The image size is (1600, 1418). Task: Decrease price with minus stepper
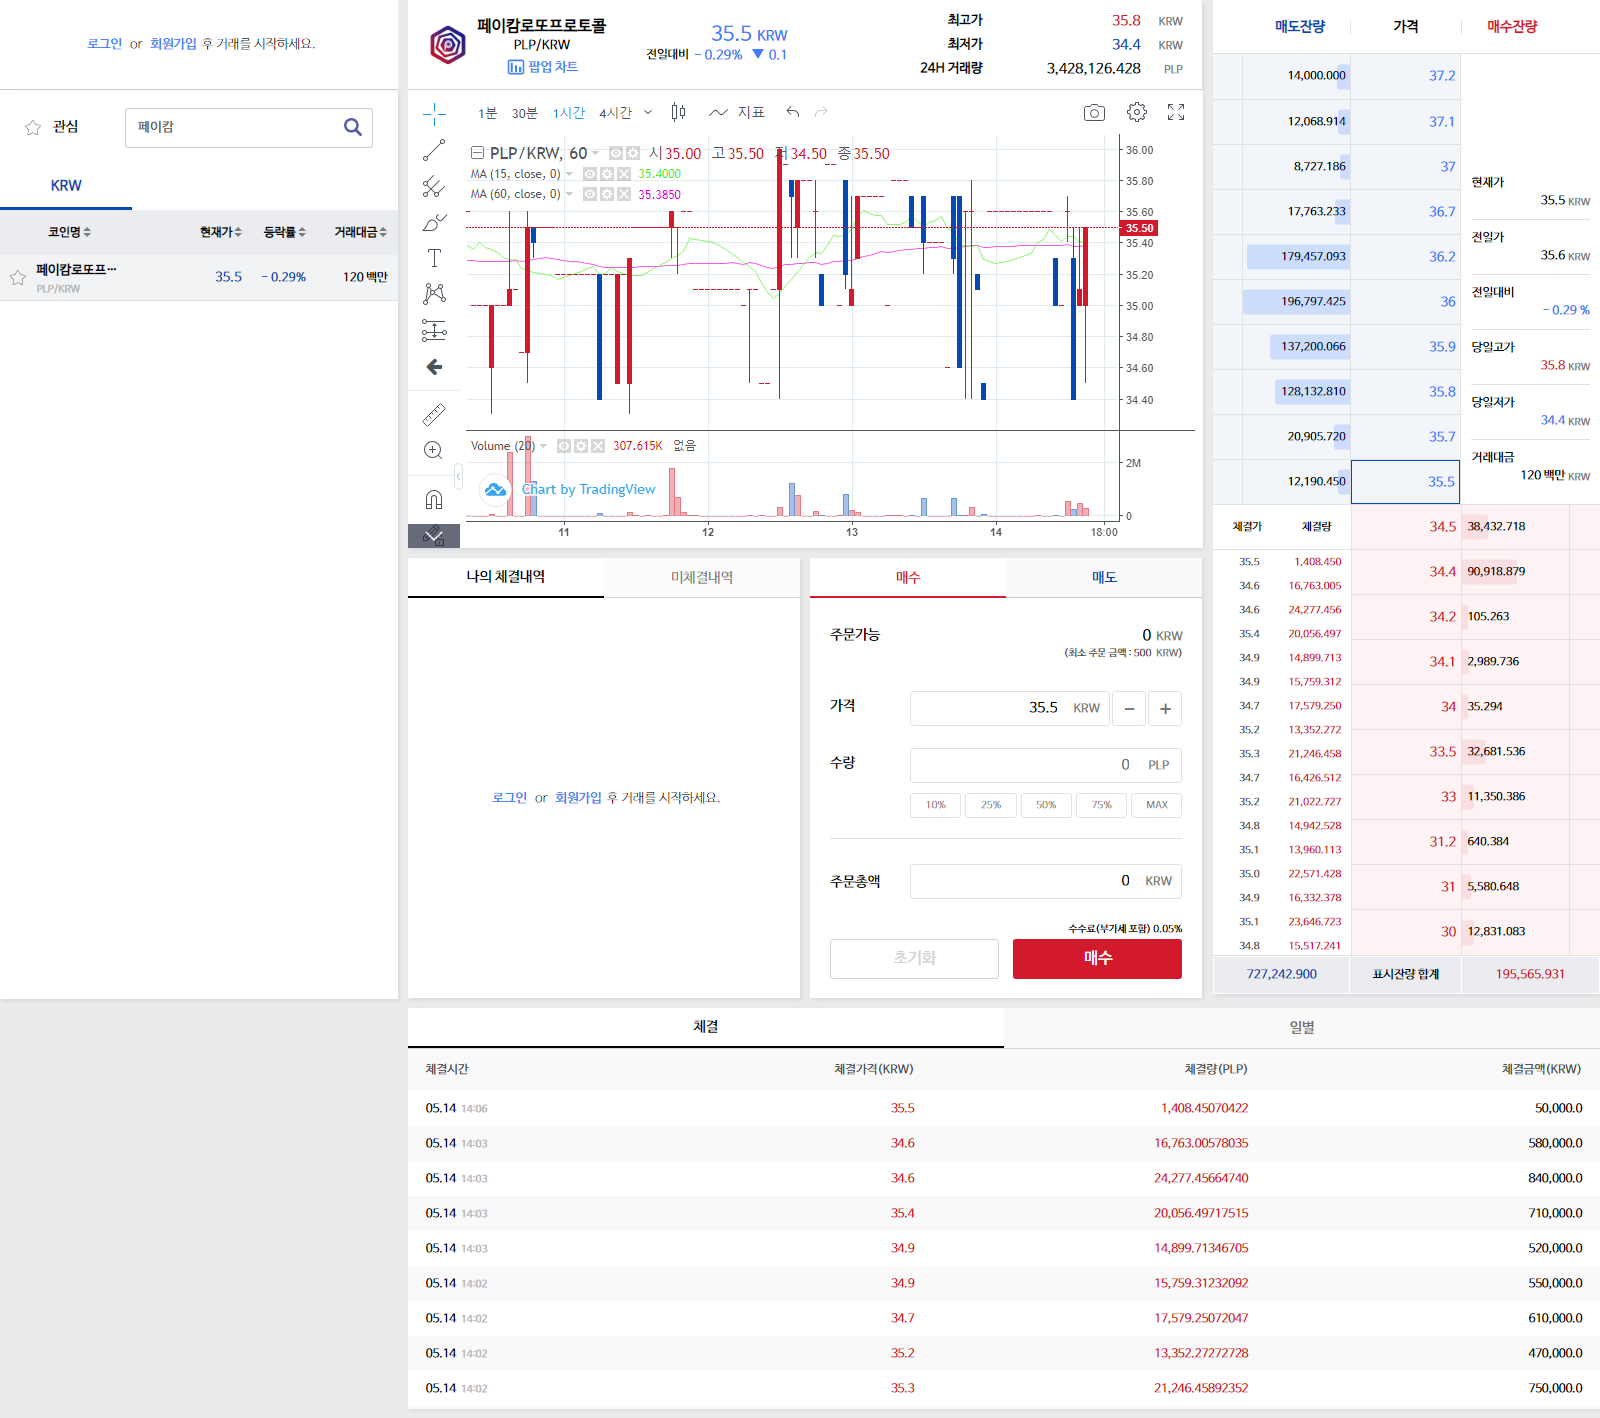pyautogui.click(x=1129, y=709)
